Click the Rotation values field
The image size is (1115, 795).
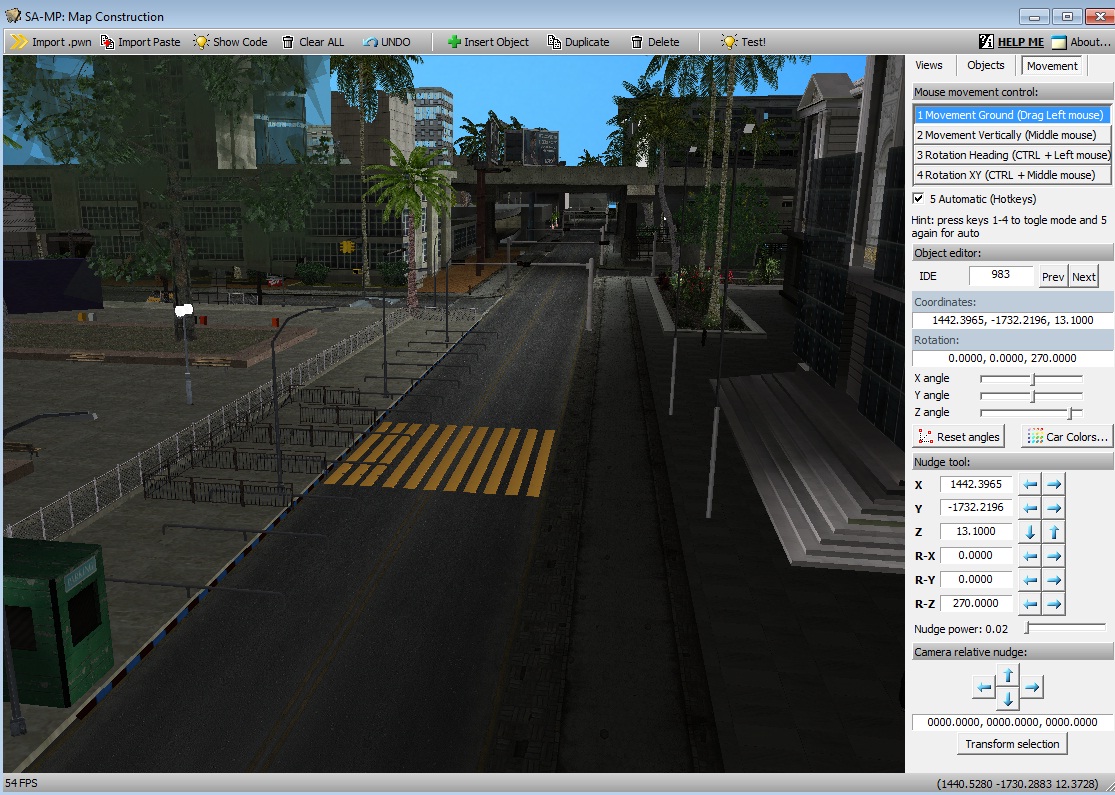pos(1013,358)
